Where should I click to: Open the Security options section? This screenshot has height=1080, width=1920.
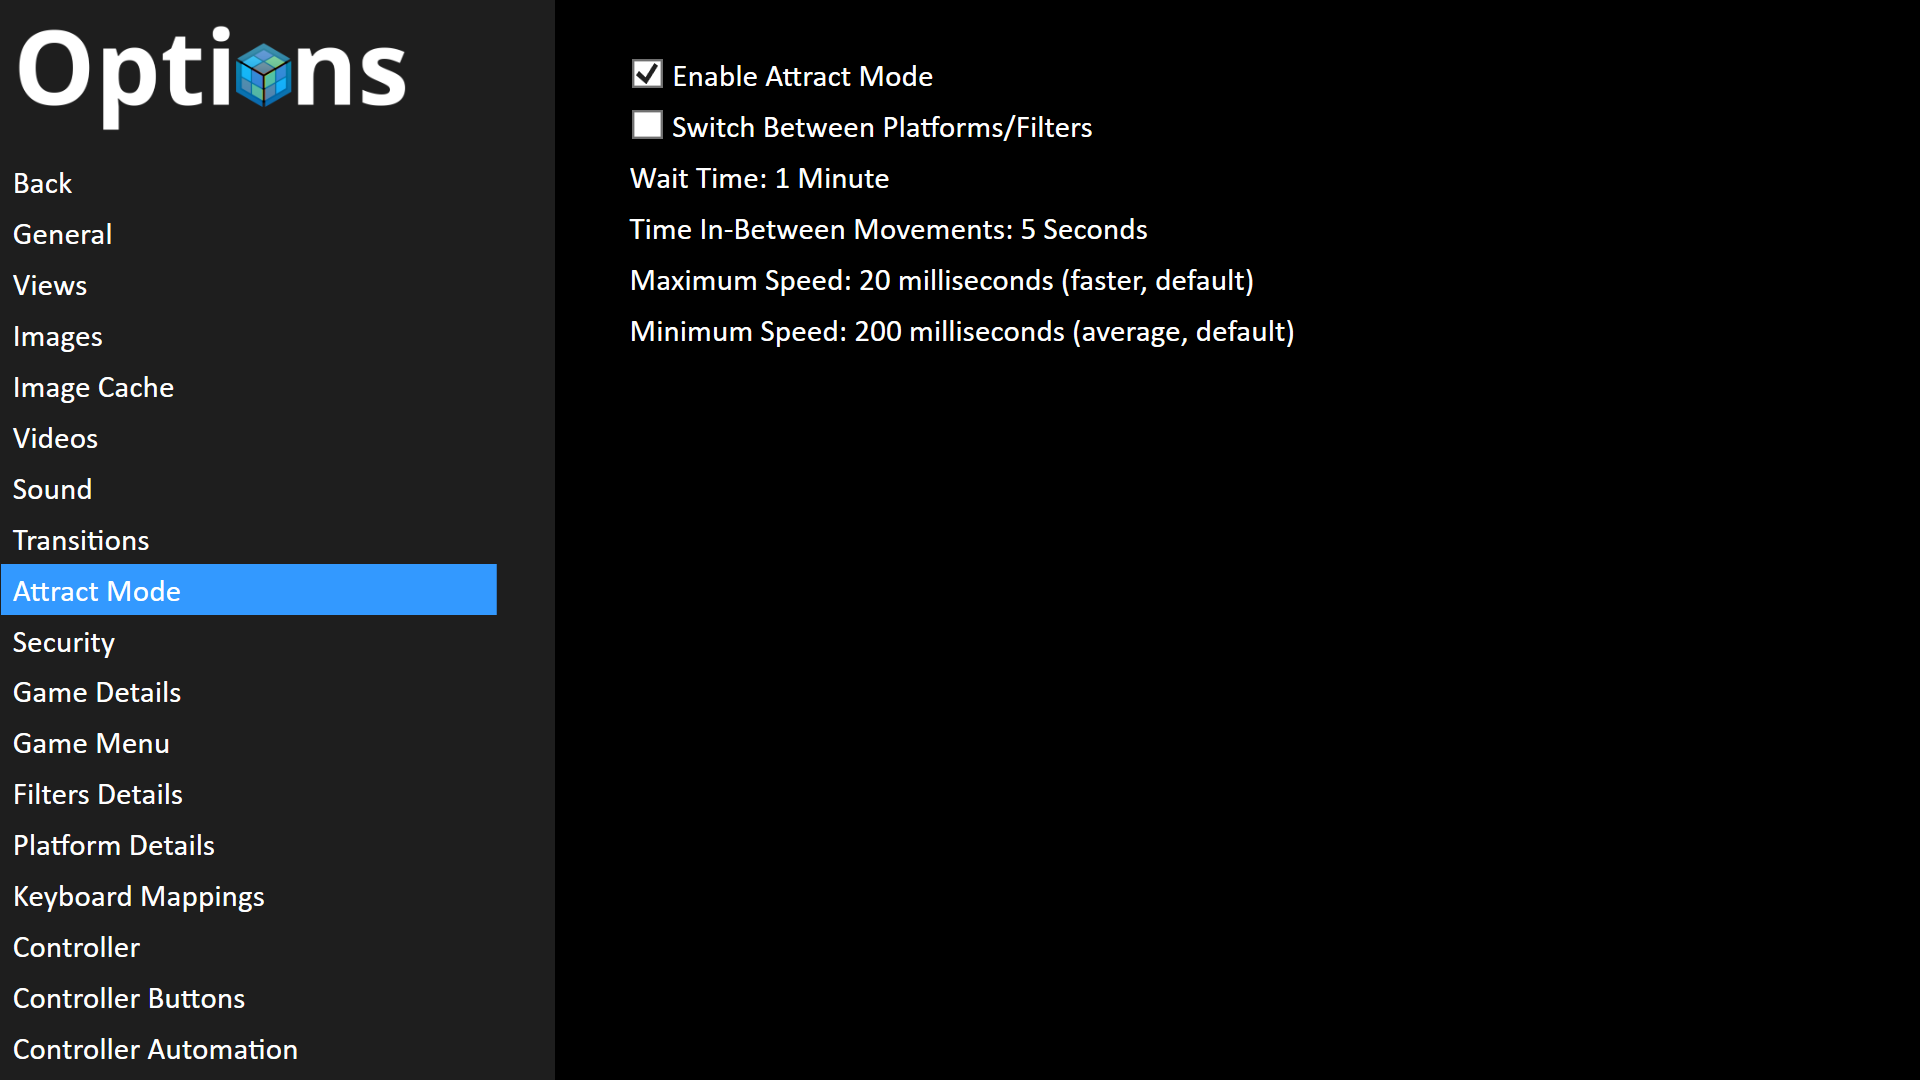pos(63,642)
